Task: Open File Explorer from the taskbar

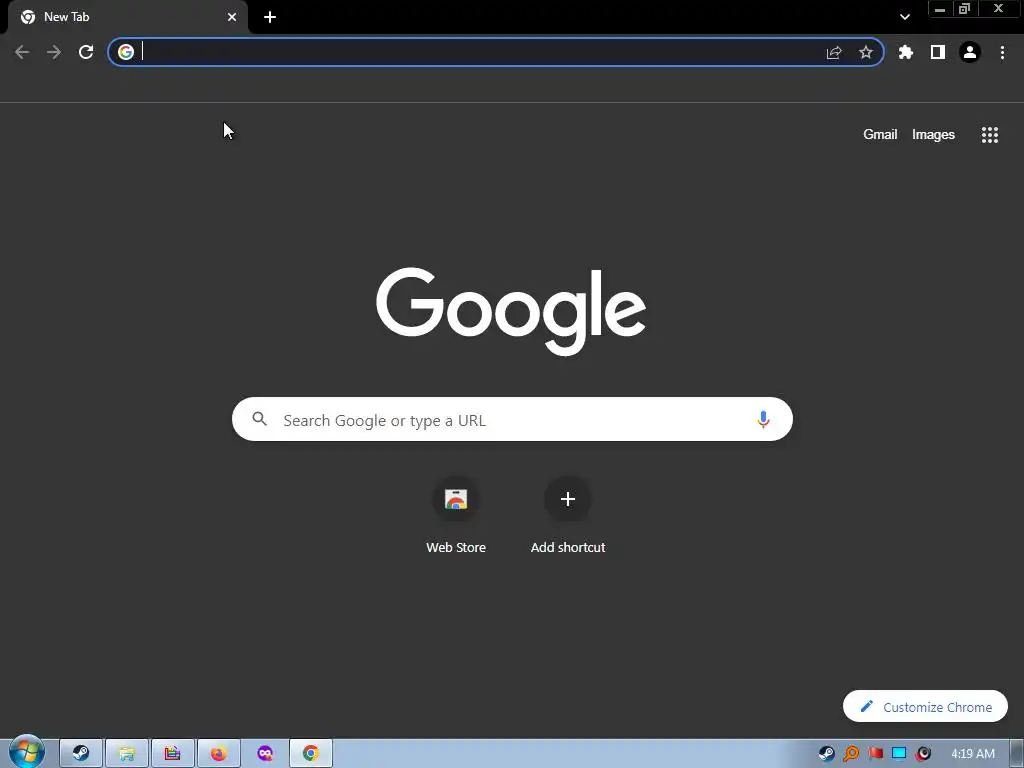Action: click(127, 754)
